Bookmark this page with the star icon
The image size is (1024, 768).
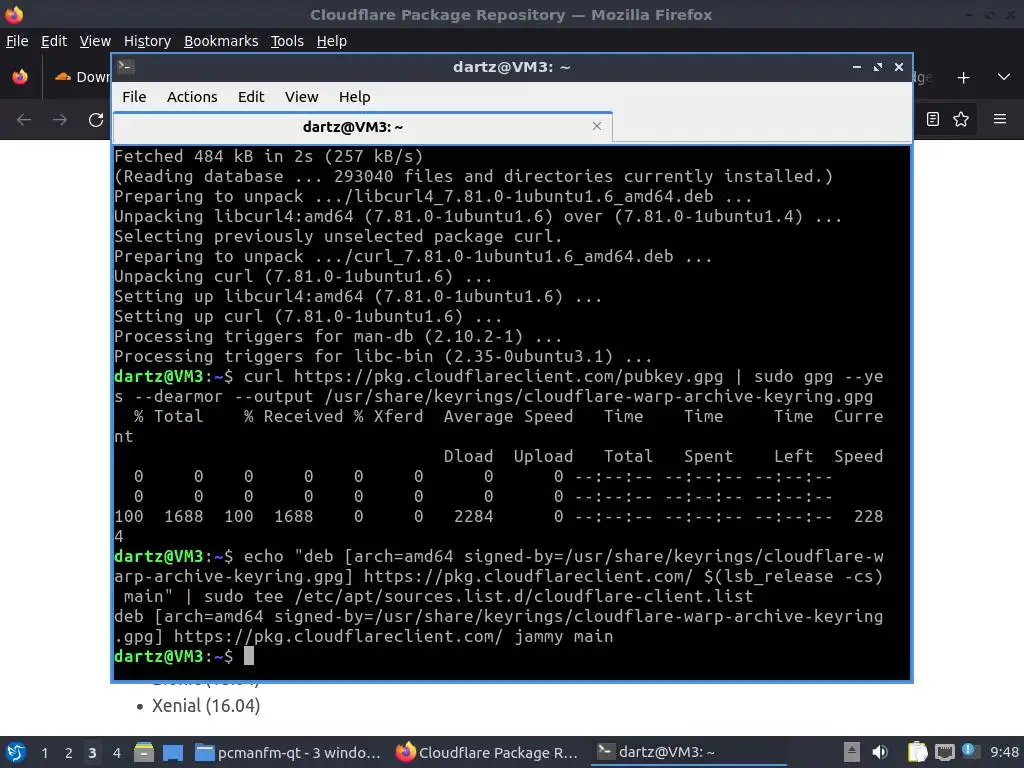961,119
